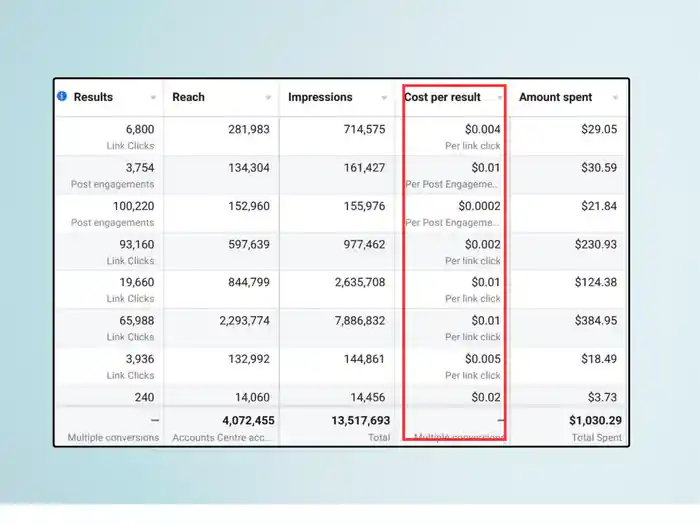
Task: Click the $1,030.29 total spent
Action: (x=596, y=421)
